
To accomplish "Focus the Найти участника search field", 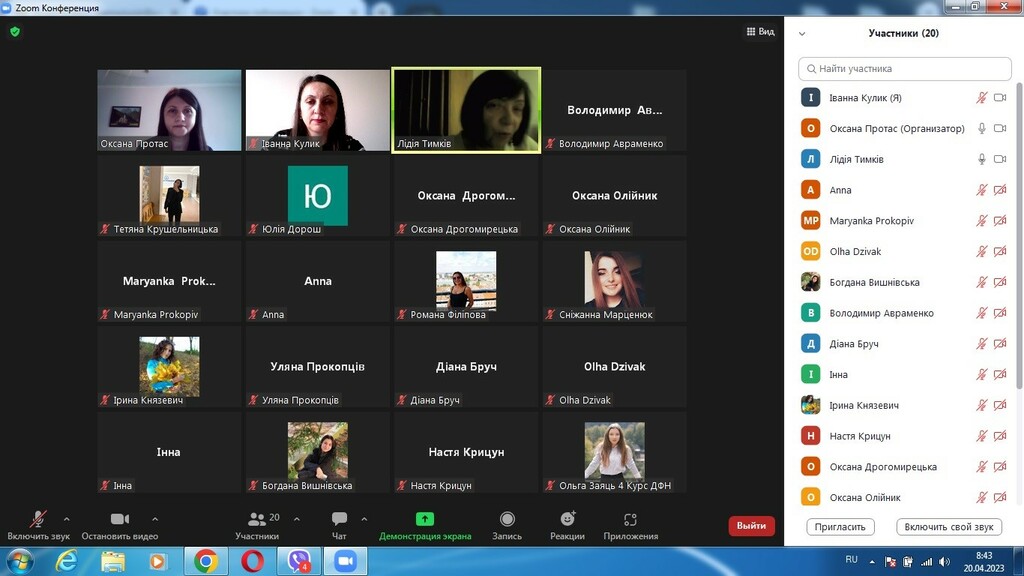I will (904, 69).
